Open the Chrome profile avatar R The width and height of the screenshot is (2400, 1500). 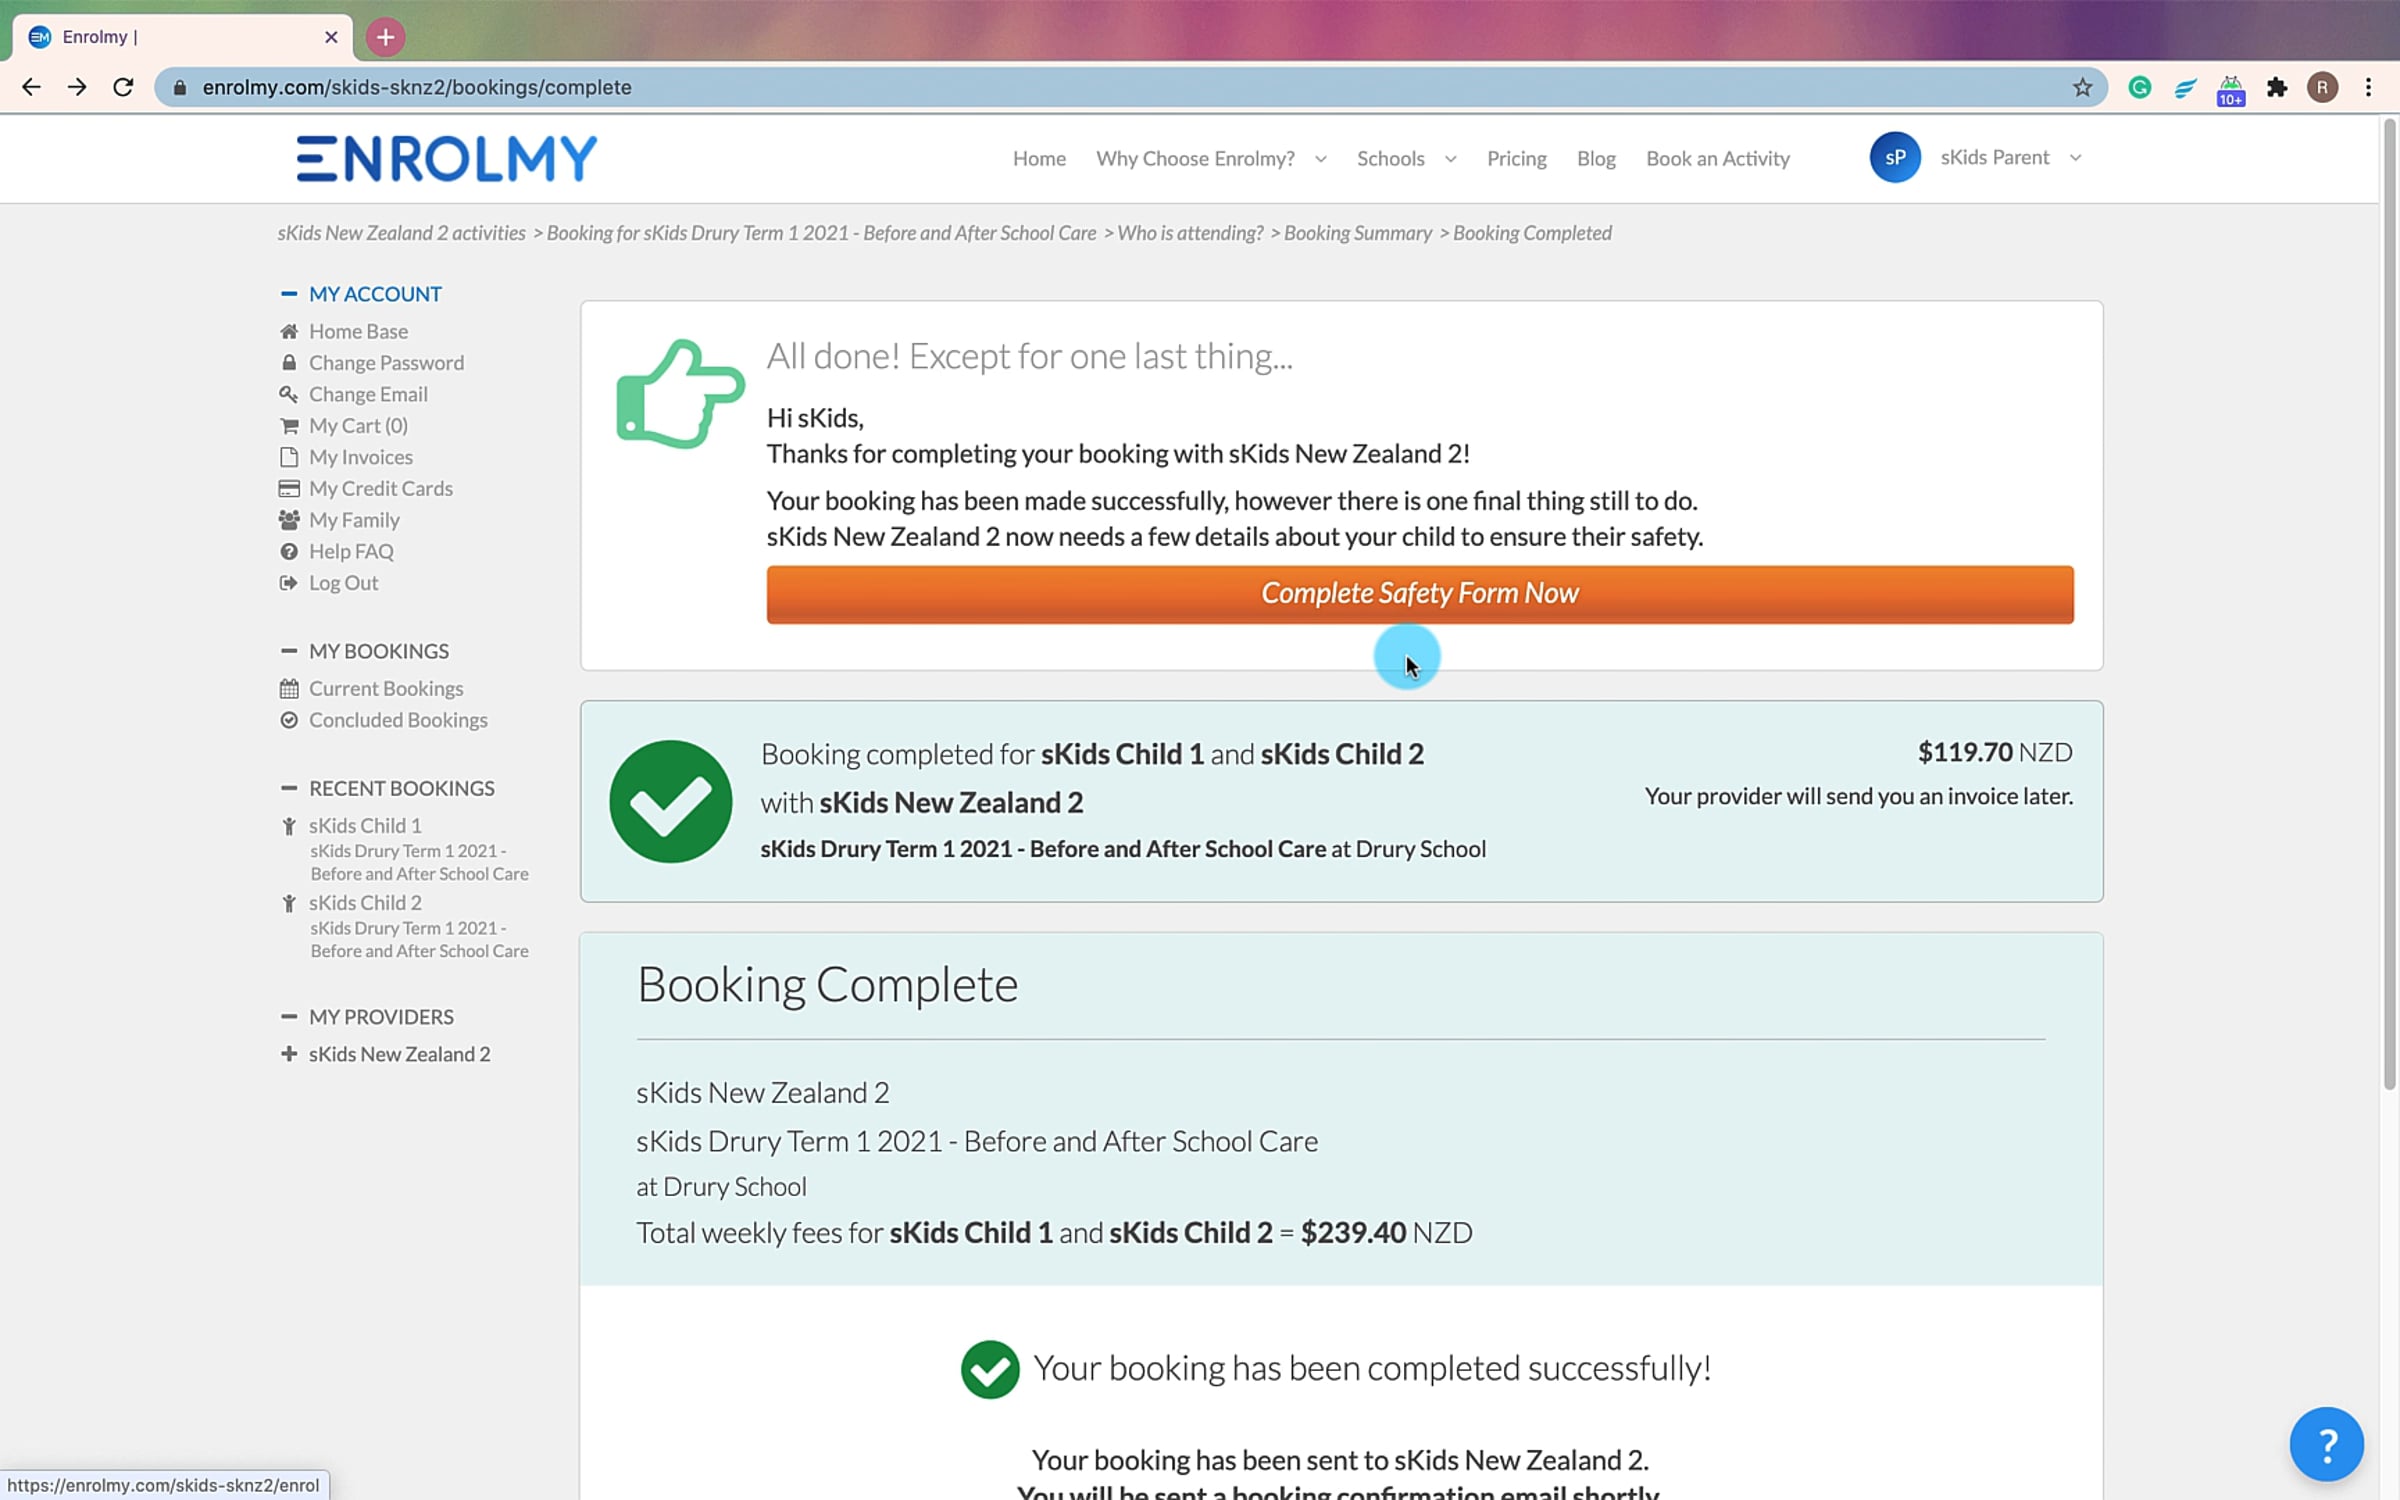[2322, 87]
